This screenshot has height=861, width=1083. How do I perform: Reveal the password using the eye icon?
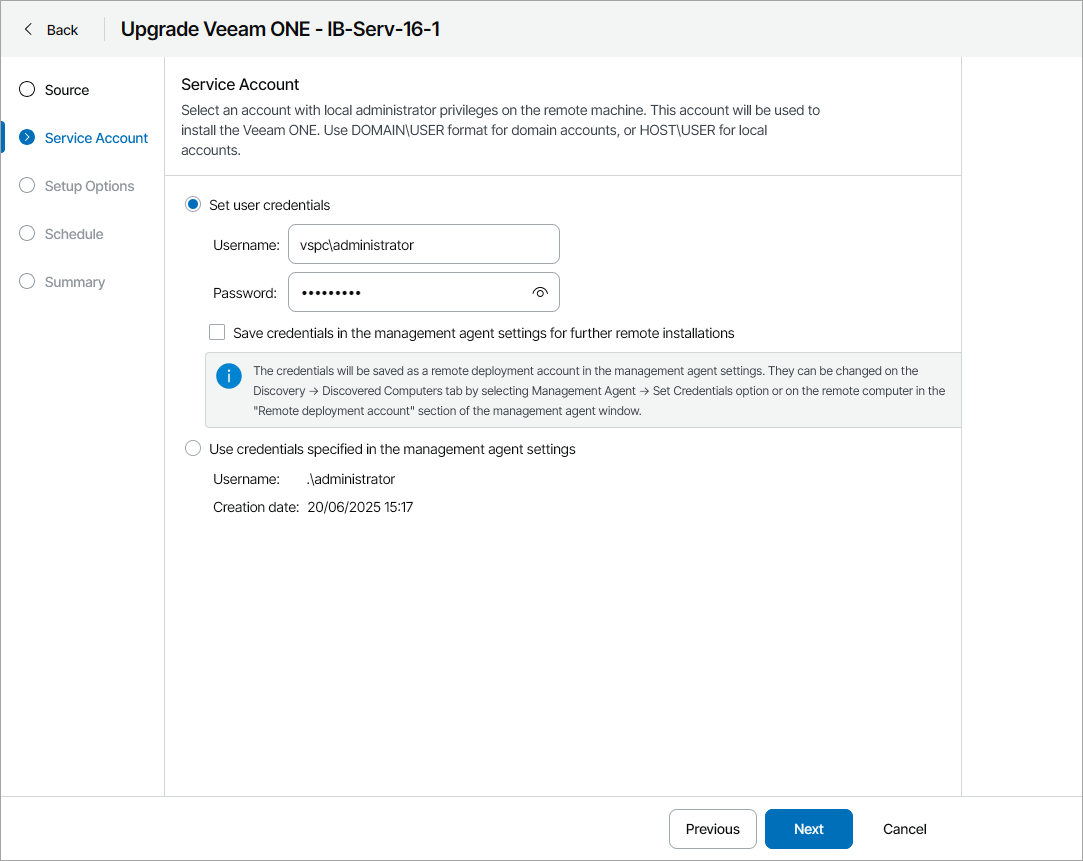540,292
